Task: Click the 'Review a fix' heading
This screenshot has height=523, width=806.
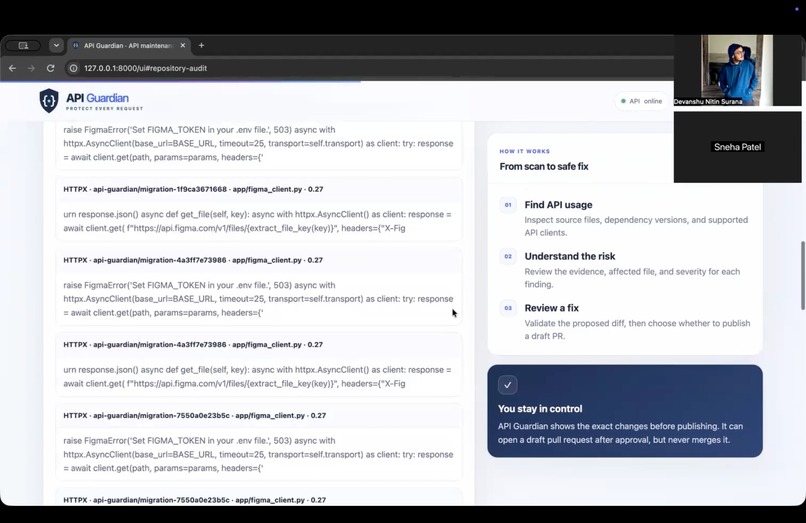Action: [x=552, y=308]
